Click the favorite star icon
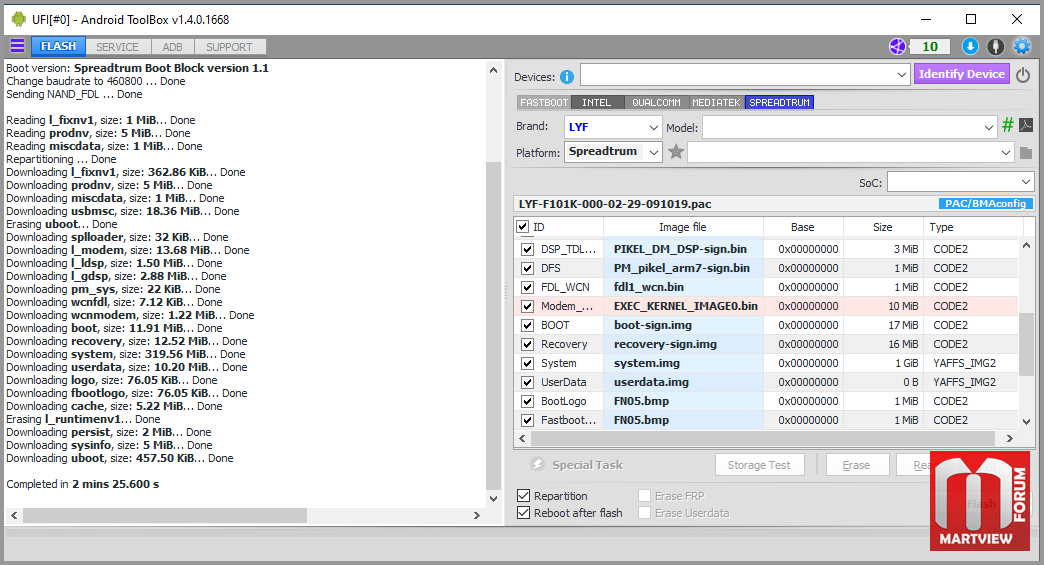Viewport: 1044px width, 565px height. click(676, 152)
